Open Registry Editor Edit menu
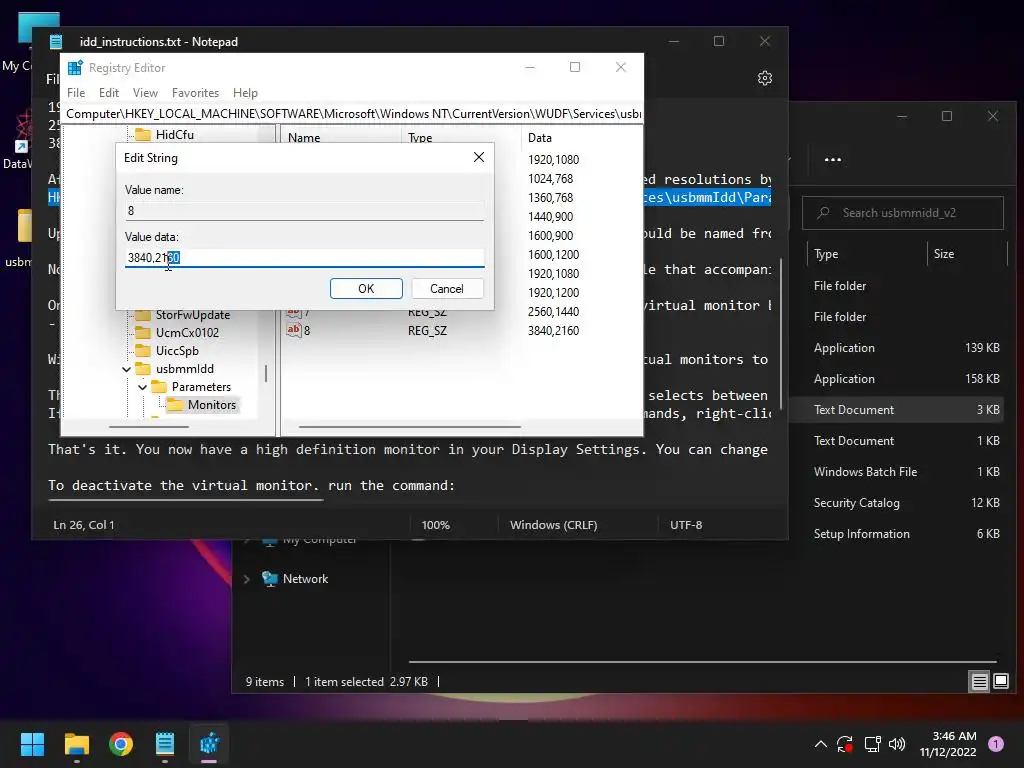1024x768 pixels. [x=108, y=93]
